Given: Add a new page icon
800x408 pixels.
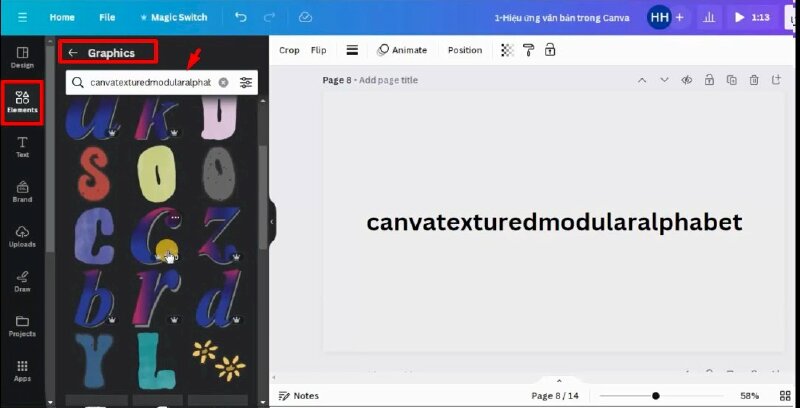Looking at the screenshot, I should click(776, 80).
